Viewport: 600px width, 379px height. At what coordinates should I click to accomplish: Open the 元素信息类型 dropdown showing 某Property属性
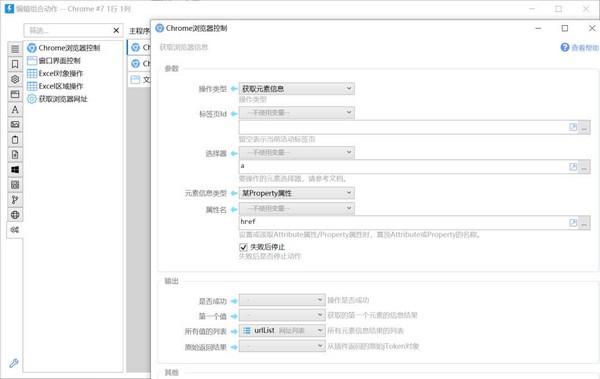297,193
